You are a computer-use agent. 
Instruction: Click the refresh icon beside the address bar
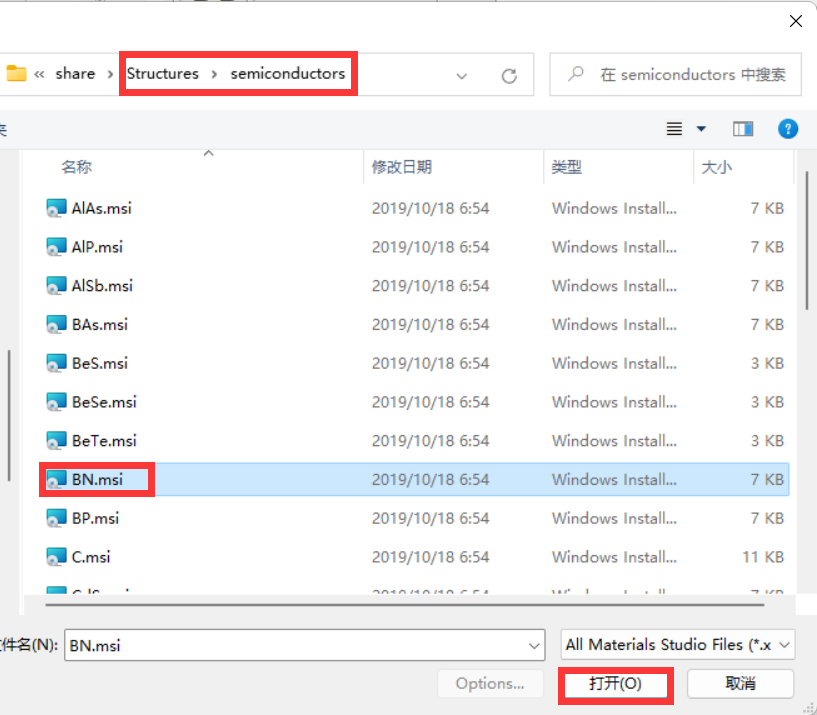pyautogui.click(x=509, y=76)
